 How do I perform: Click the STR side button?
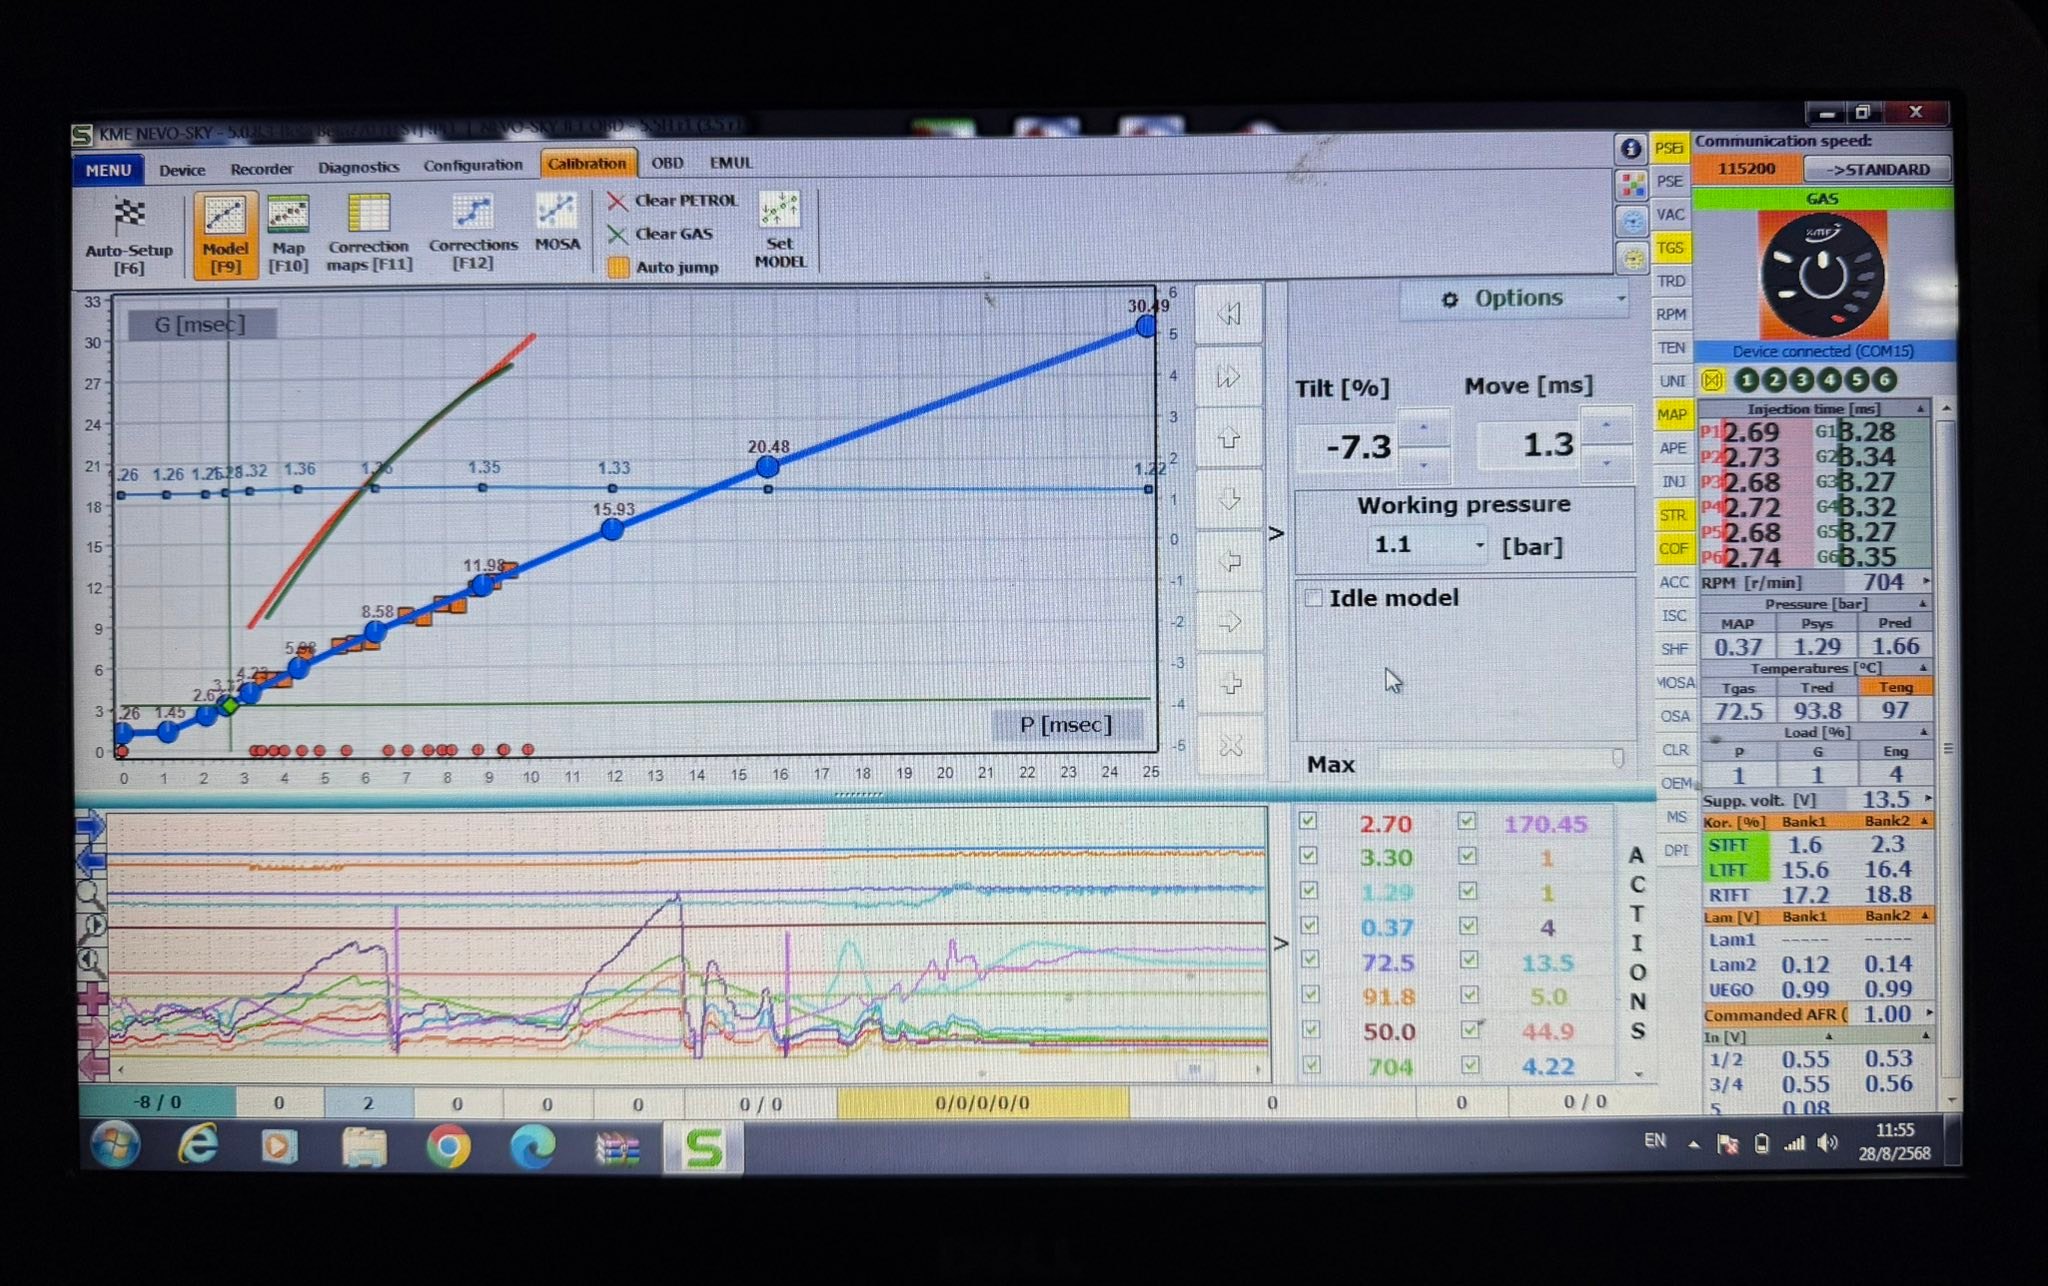click(1672, 515)
